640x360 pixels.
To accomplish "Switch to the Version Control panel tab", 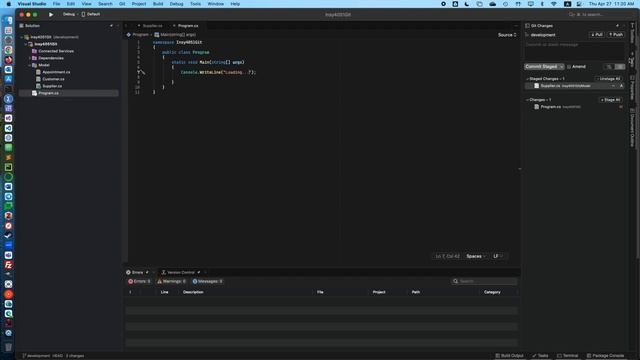I will [180, 272].
